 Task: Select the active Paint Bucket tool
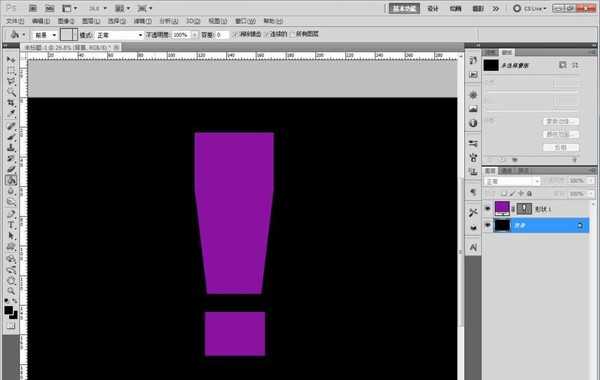pos(11,180)
